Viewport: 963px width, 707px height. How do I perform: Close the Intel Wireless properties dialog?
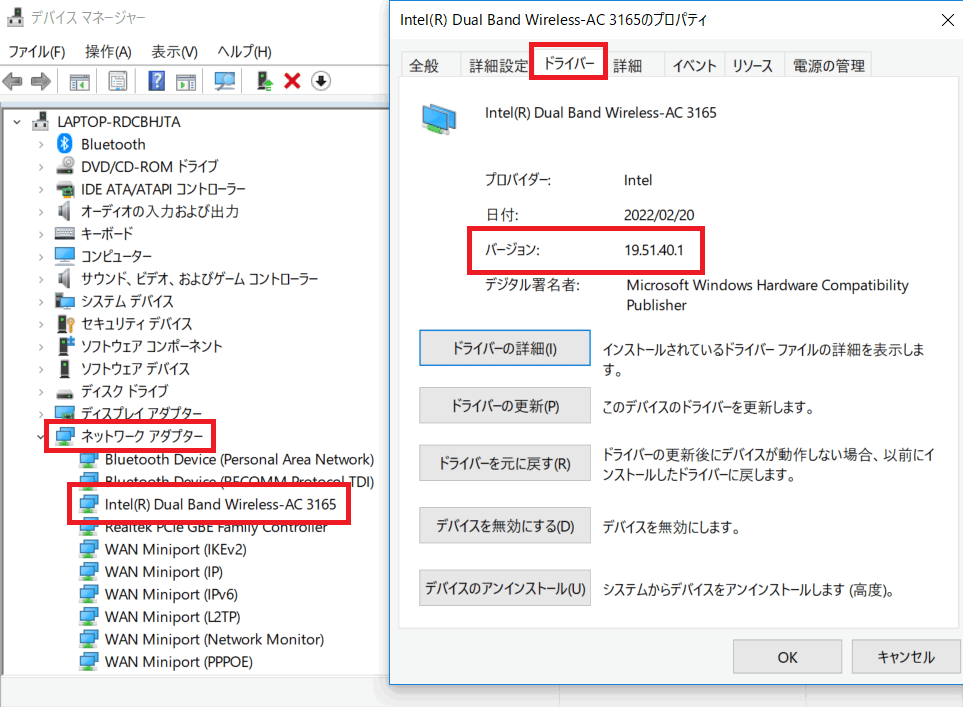pos(948,20)
